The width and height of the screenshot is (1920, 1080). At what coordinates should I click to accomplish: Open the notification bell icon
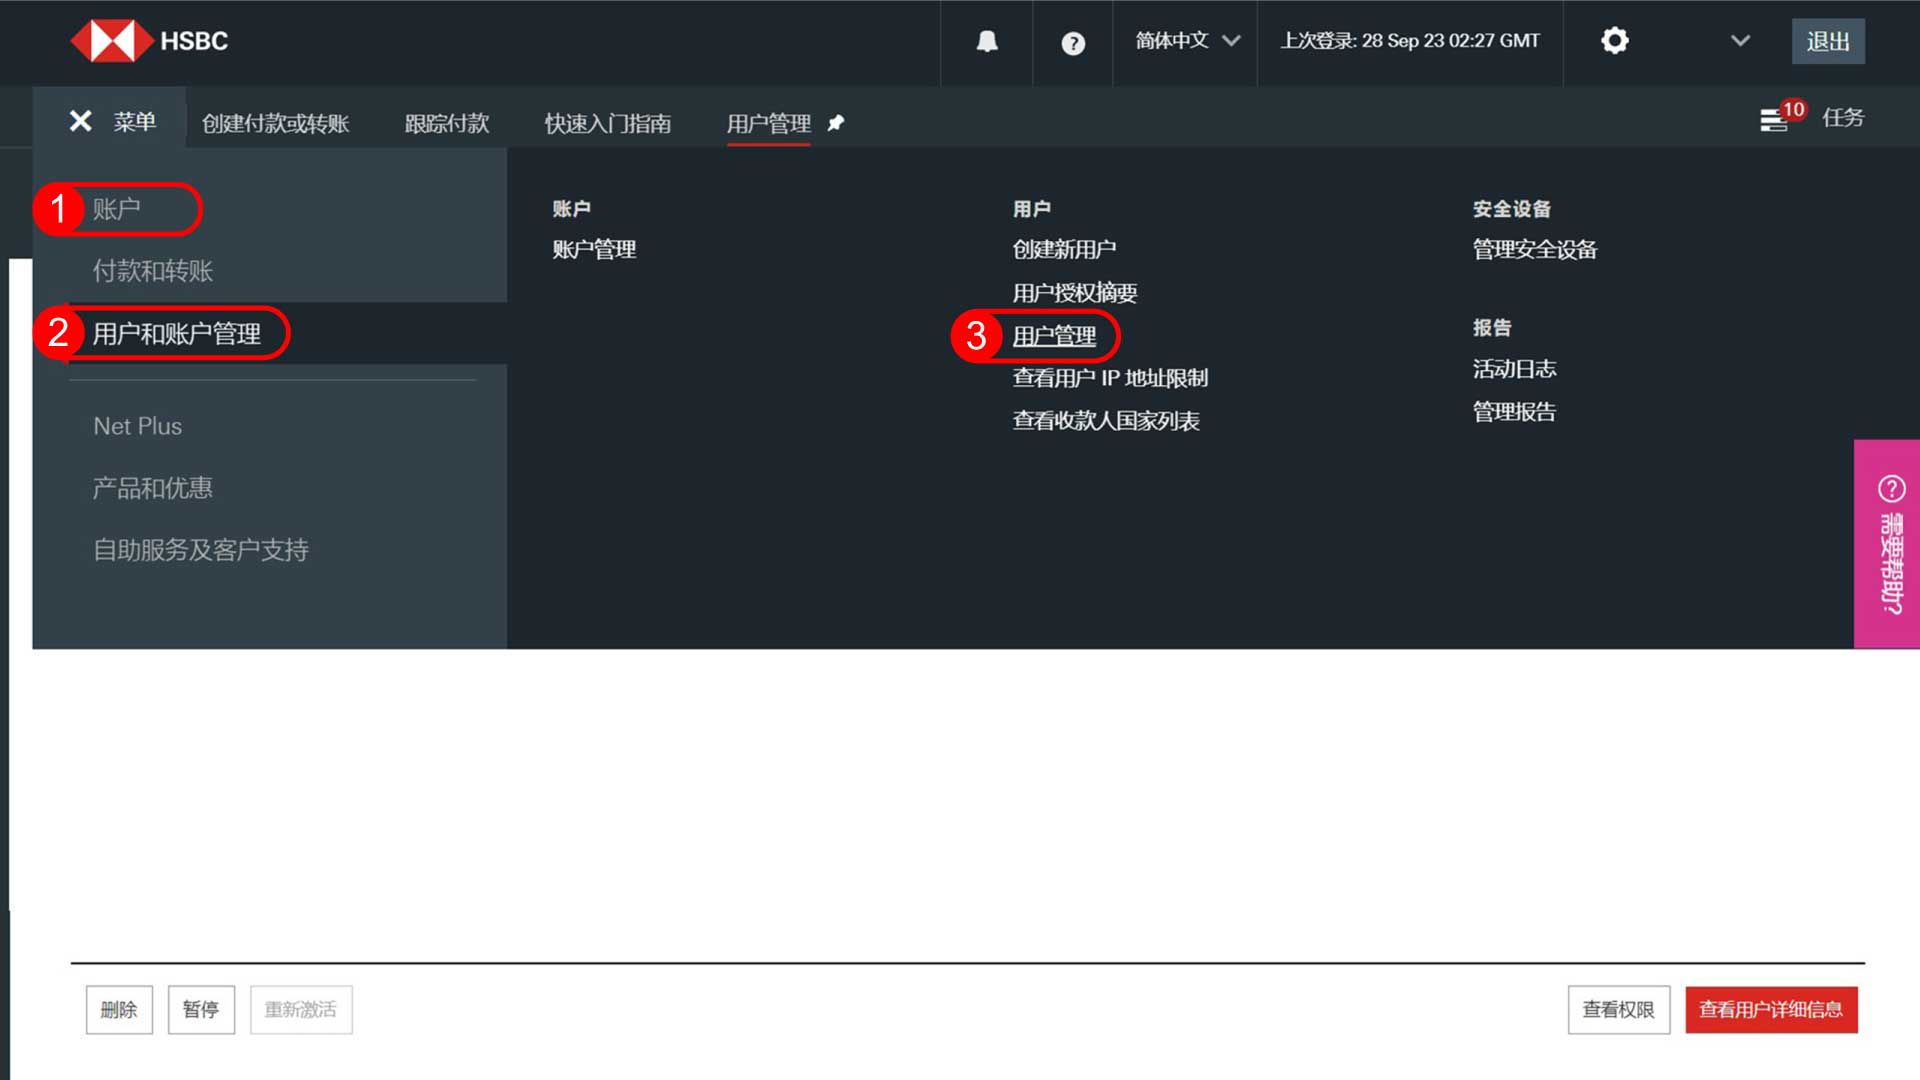point(986,42)
